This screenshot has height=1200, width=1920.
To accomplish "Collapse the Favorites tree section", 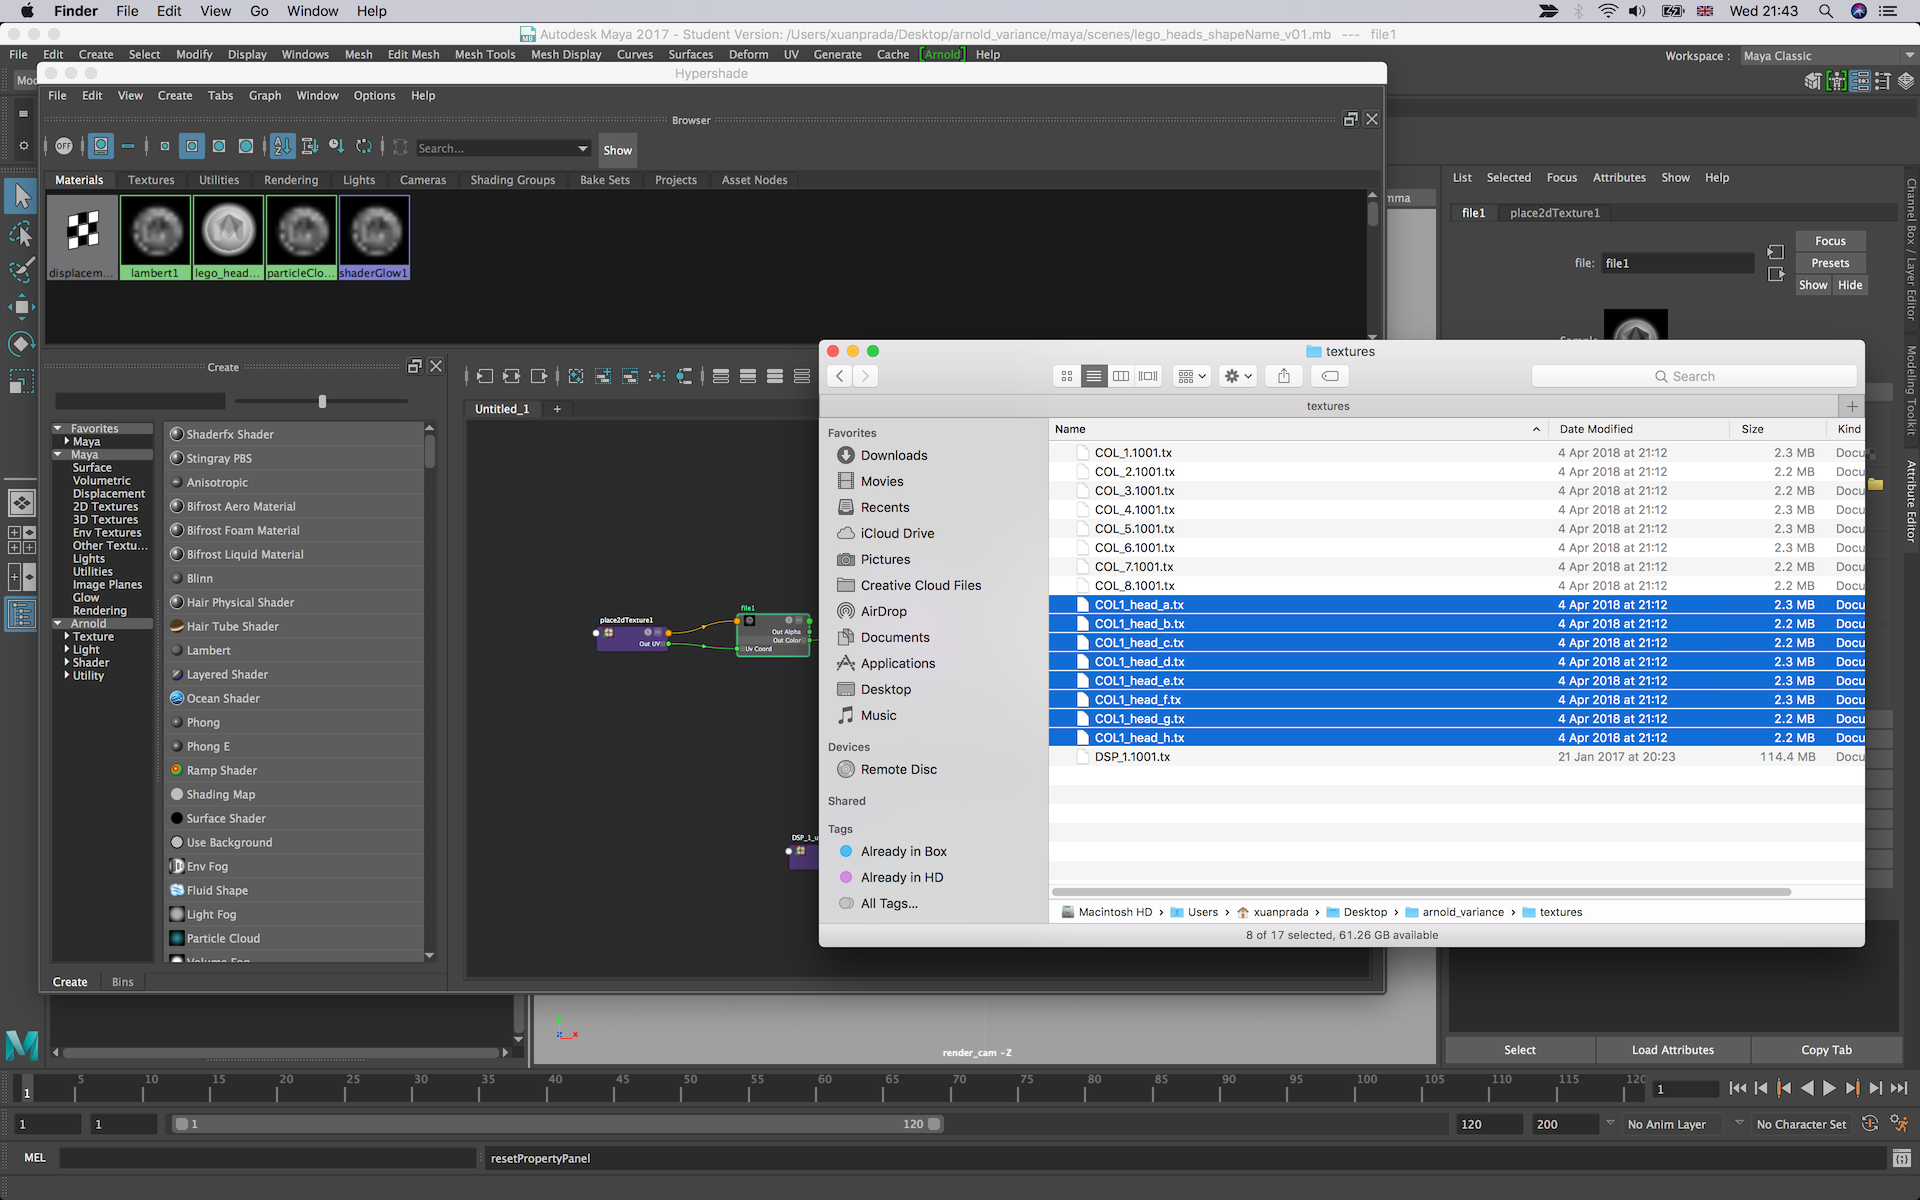I will coord(58,428).
